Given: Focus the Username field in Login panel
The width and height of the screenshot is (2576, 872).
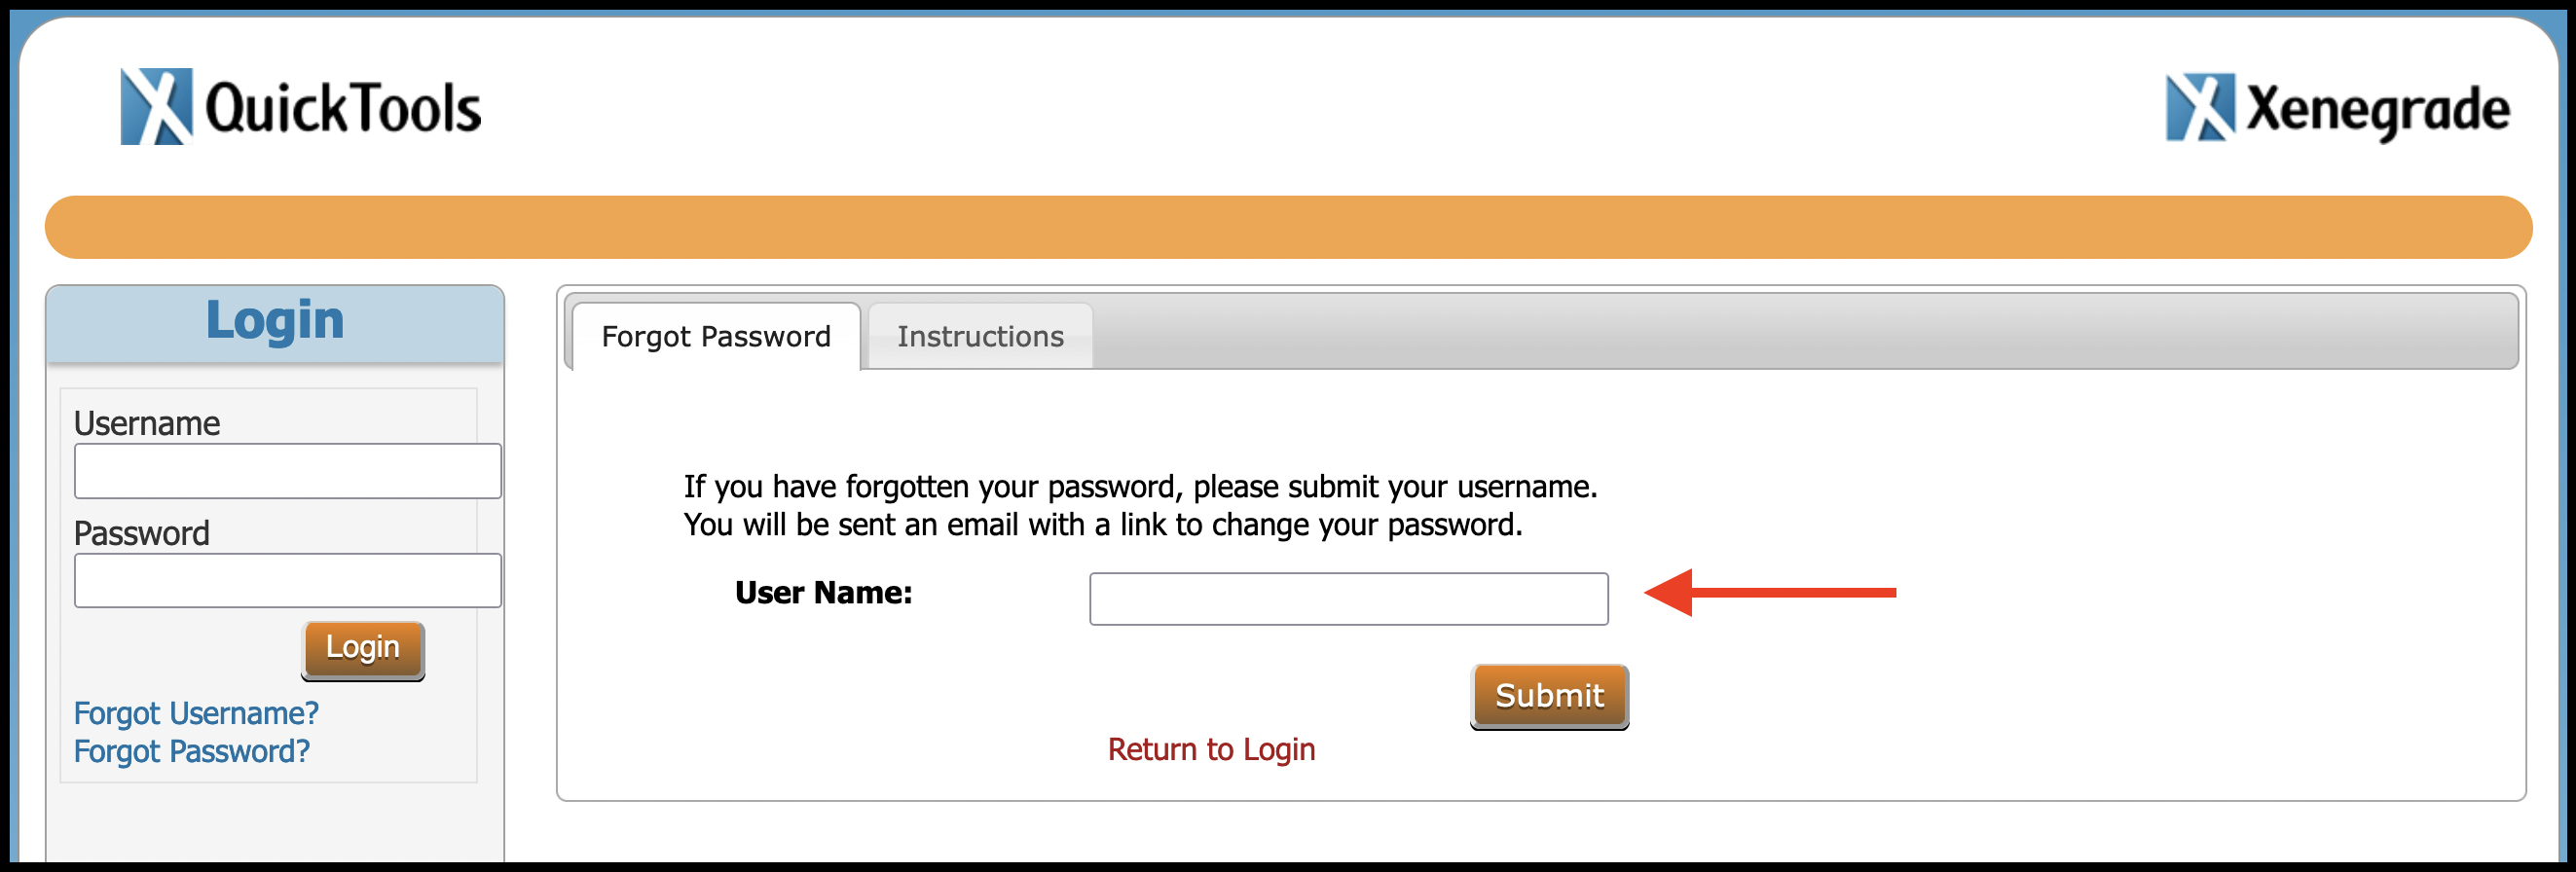Looking at the screenshot, I should click(x=287, y=471).
